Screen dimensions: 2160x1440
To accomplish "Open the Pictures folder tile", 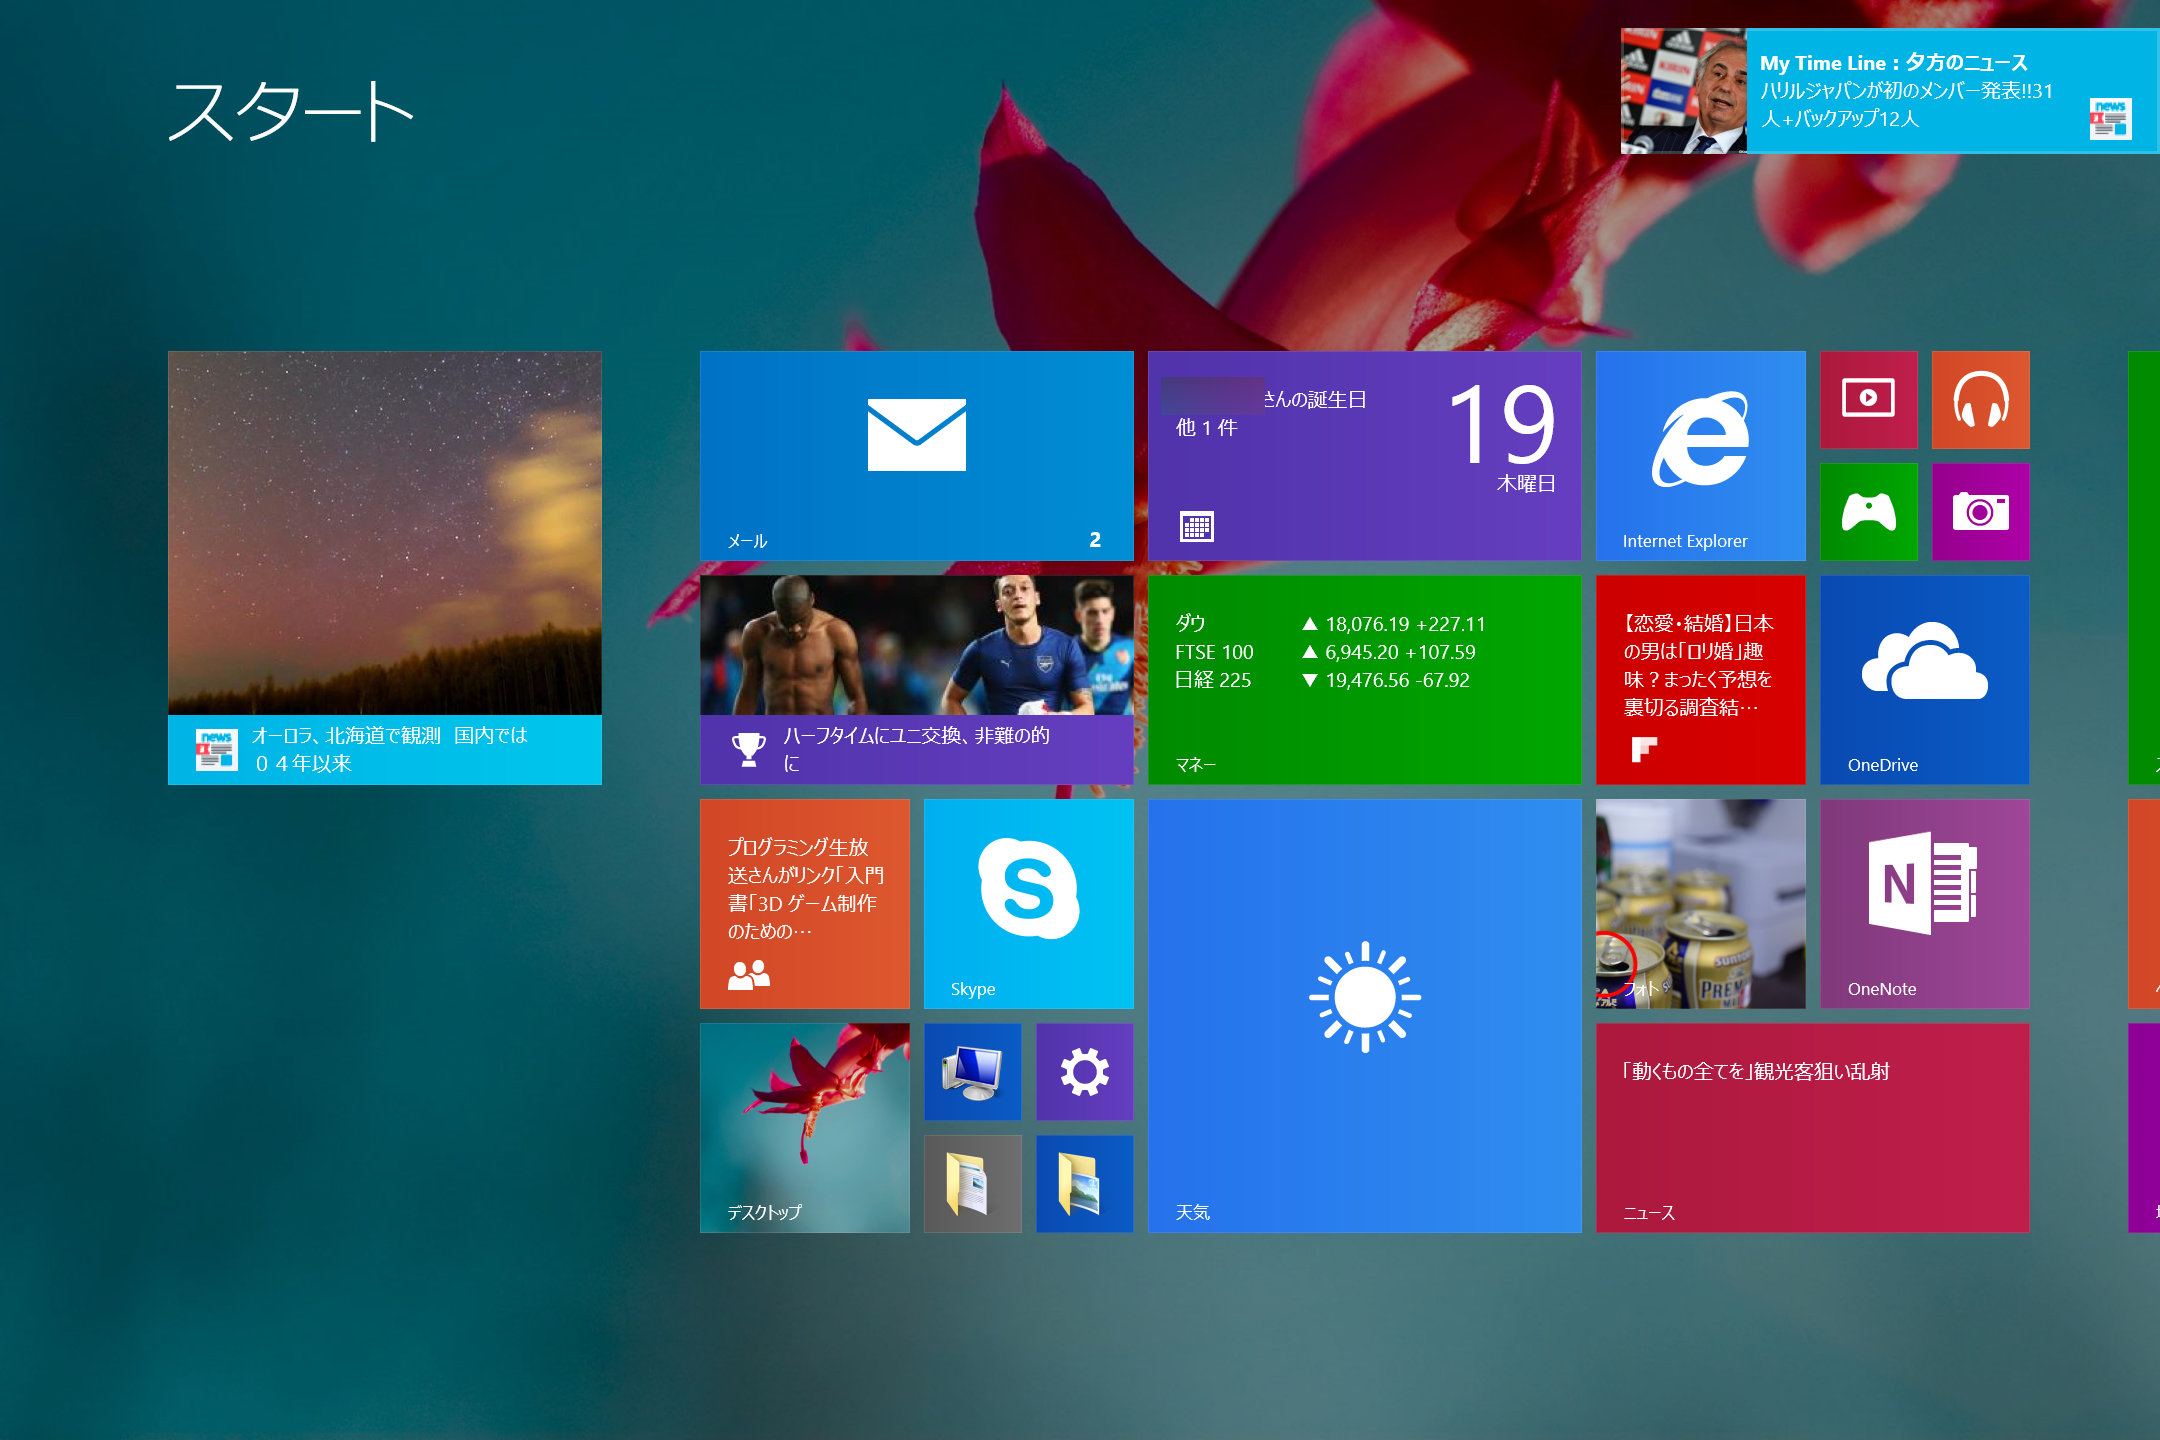I will 1084,1183.
